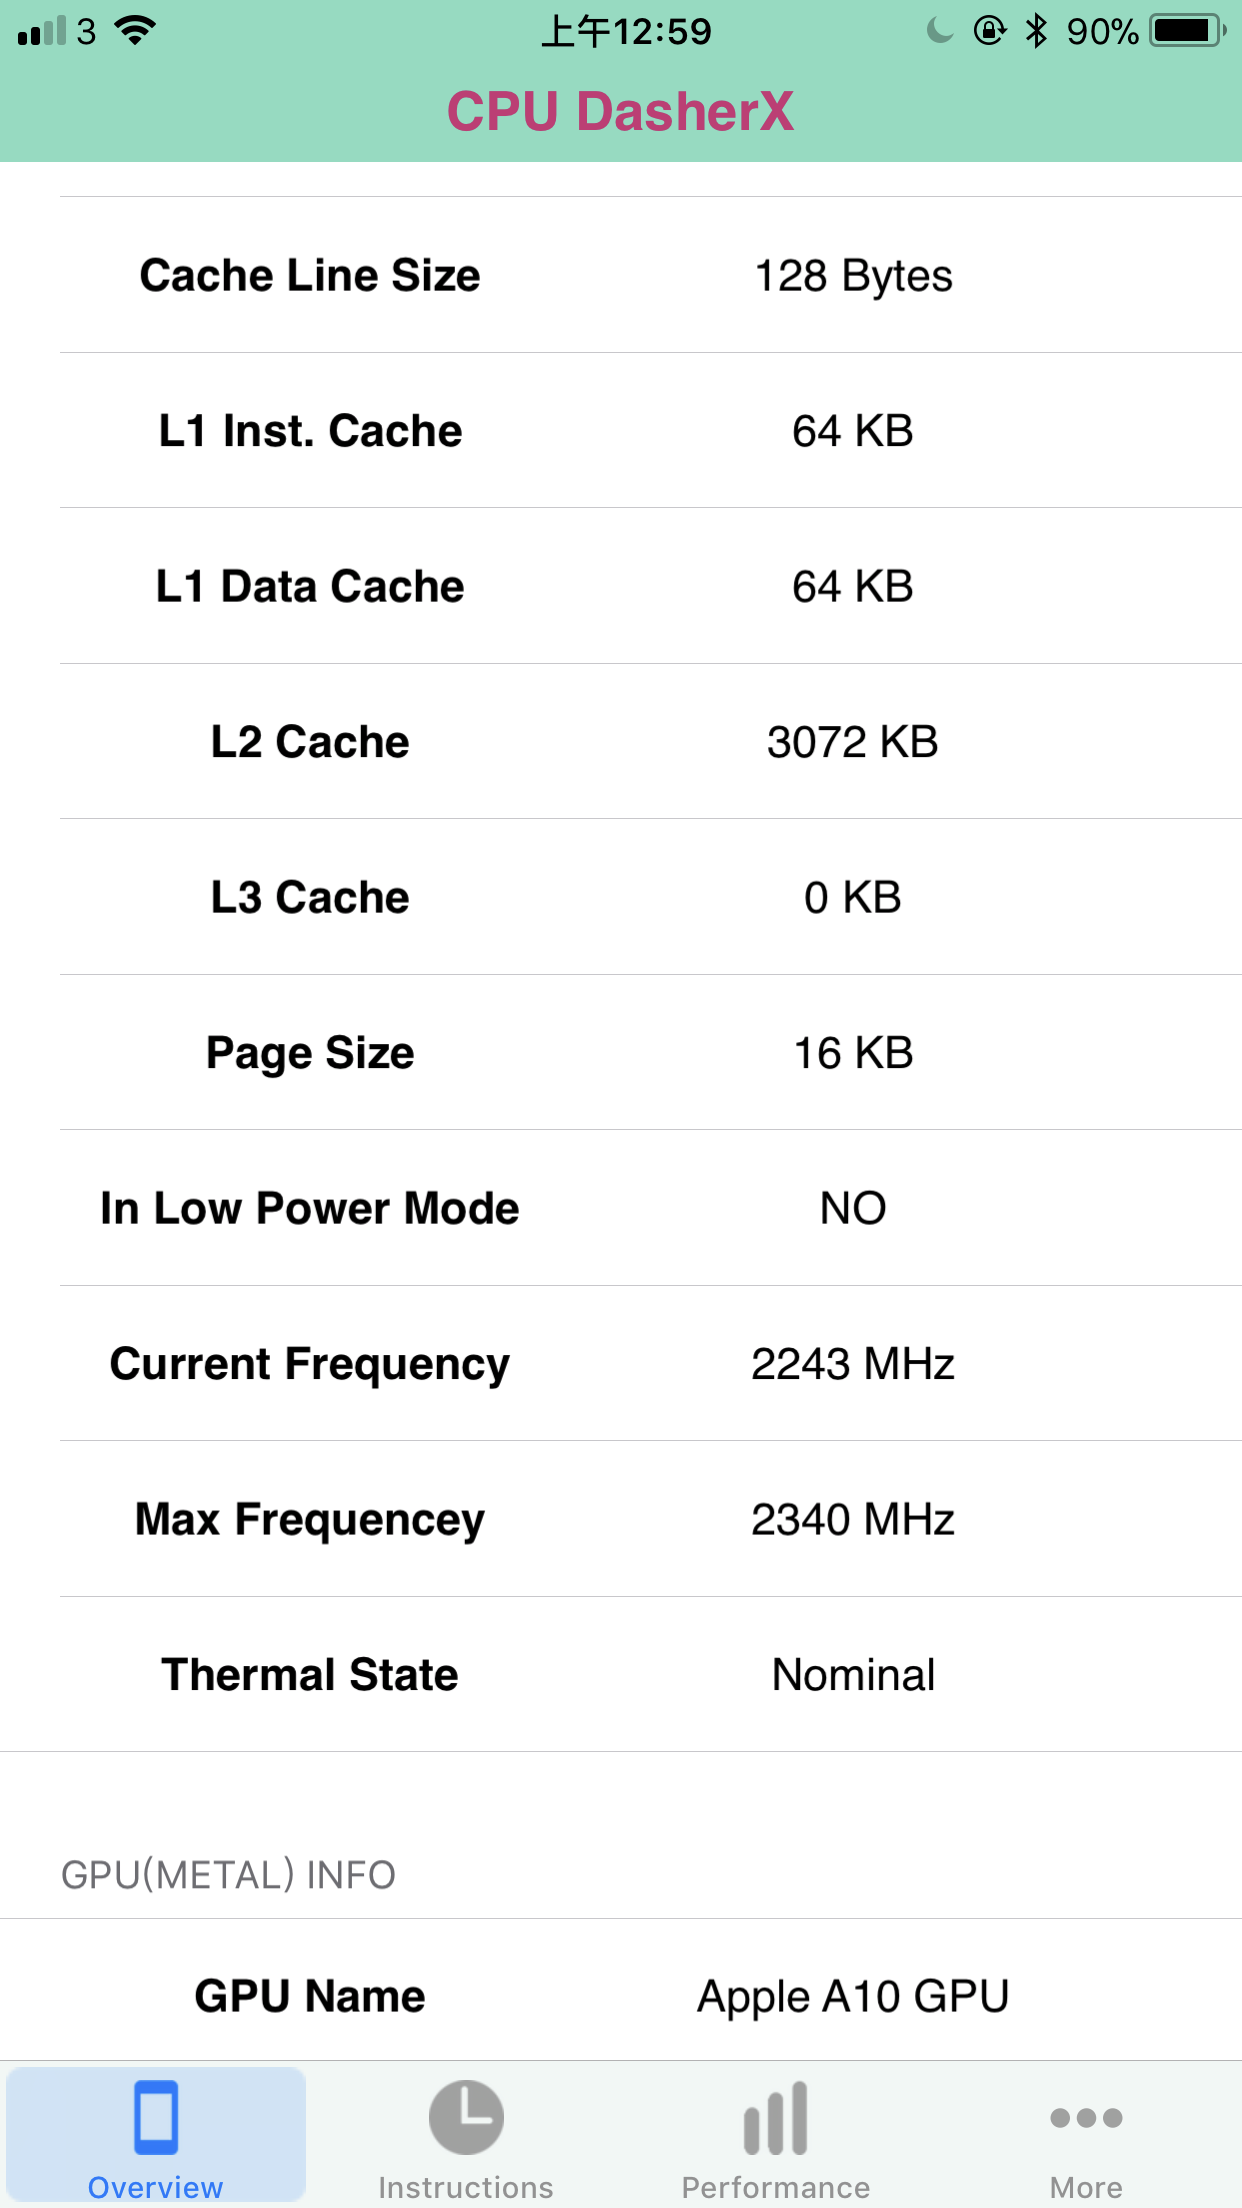
Task: Select the Thermal State Nominal row
Action: pyautogui.click(x=651, y=1674)
